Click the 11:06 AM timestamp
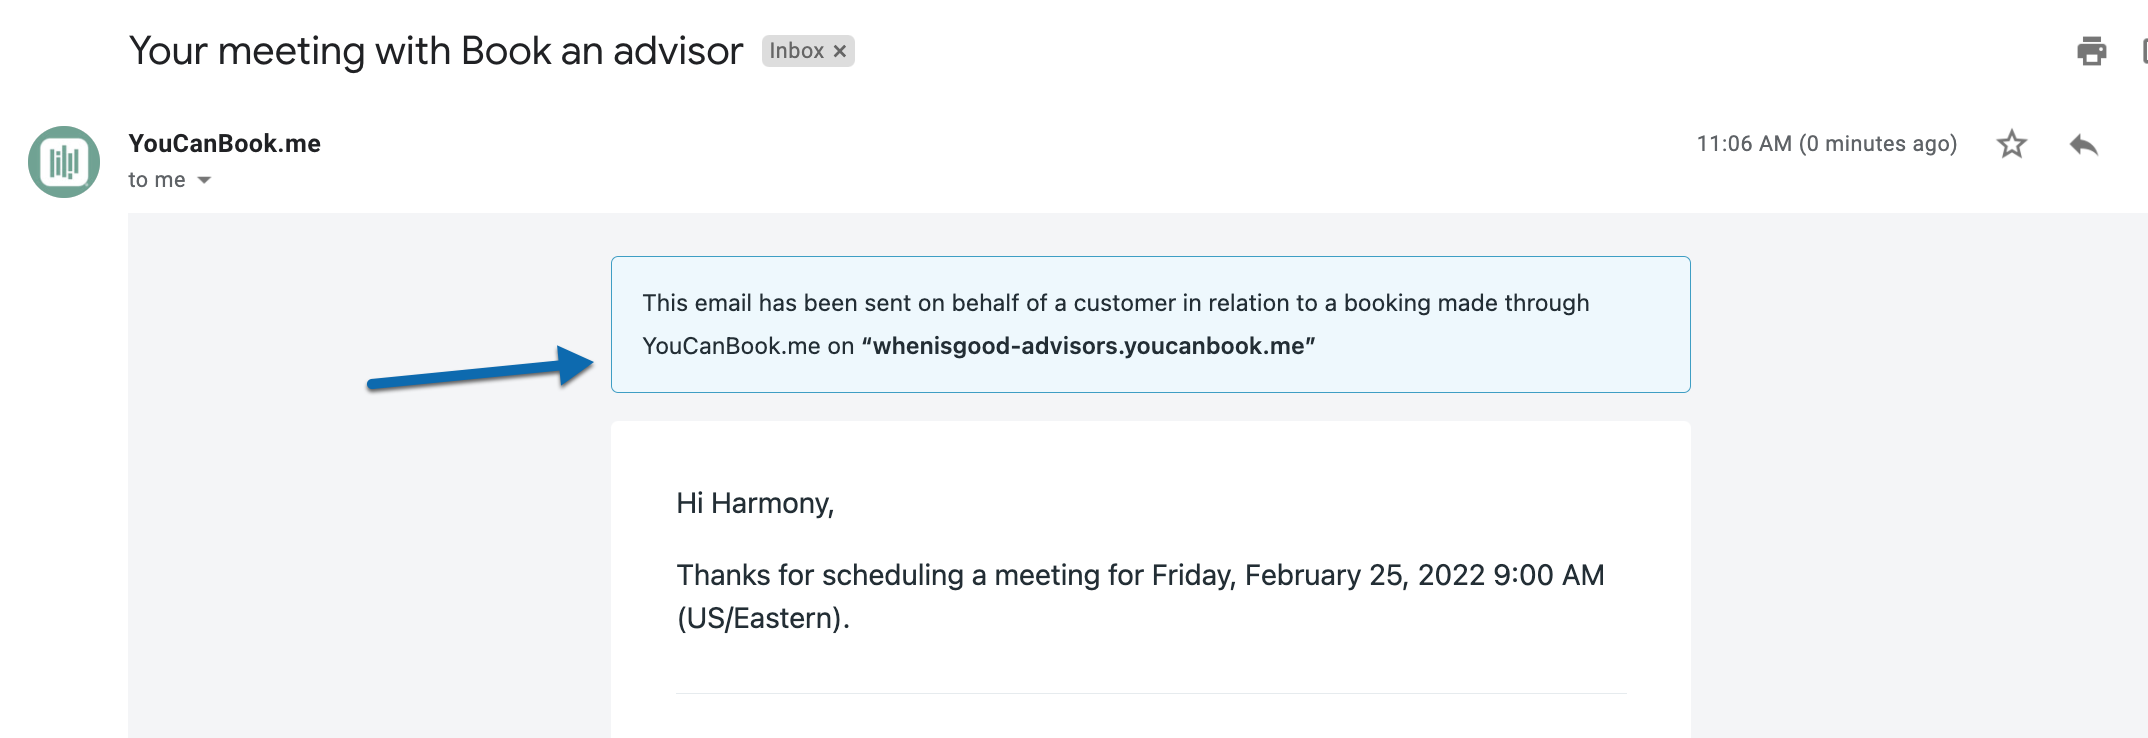The width and height of the screenshot is (2148, 738). point(1826,144)
